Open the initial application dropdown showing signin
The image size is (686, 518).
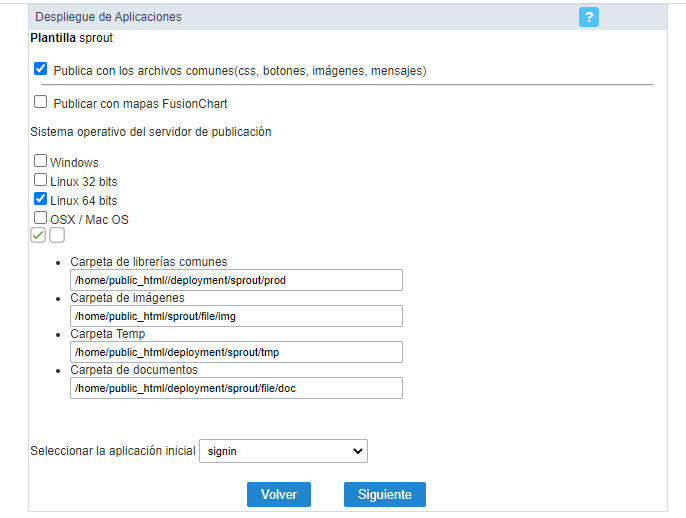coord(283,451)
